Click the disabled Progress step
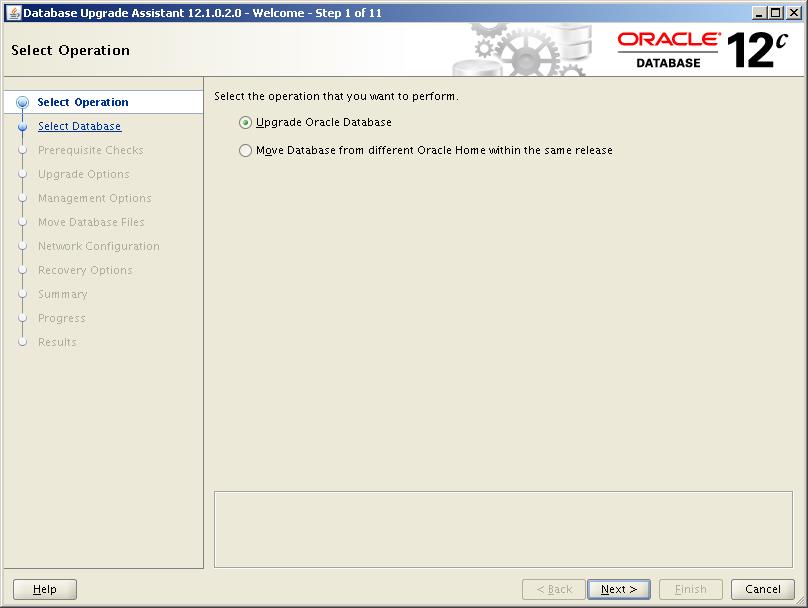Image resolution: width=808 pixels, height=608 pixels. (62, 318)
